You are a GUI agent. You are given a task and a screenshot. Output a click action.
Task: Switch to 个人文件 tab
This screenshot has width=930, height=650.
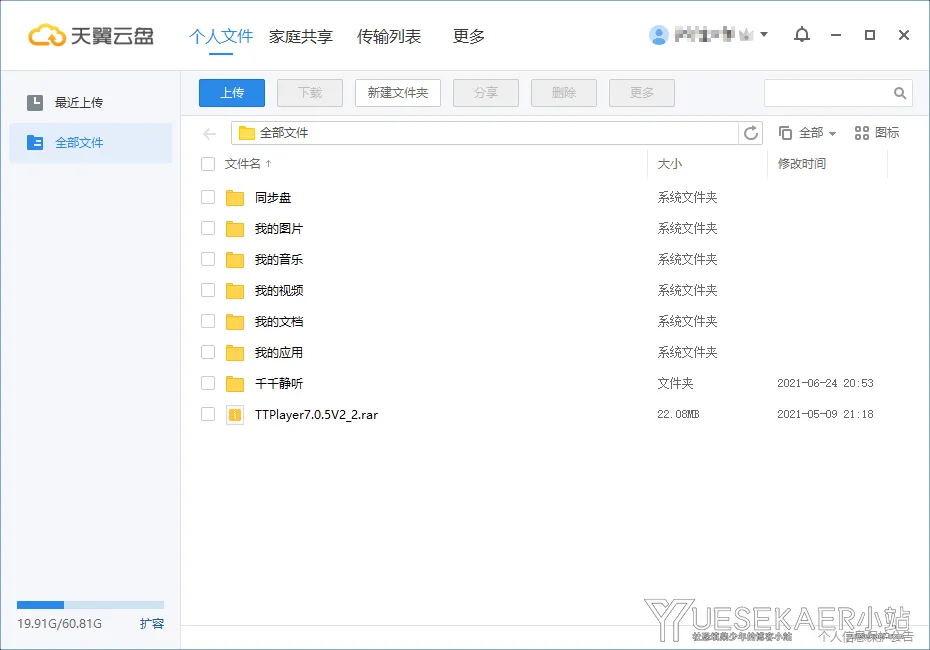221,36
